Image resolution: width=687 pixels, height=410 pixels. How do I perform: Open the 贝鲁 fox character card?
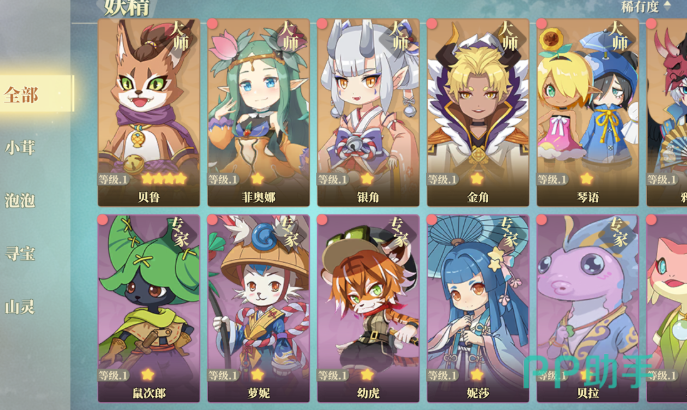pos(149,112)
